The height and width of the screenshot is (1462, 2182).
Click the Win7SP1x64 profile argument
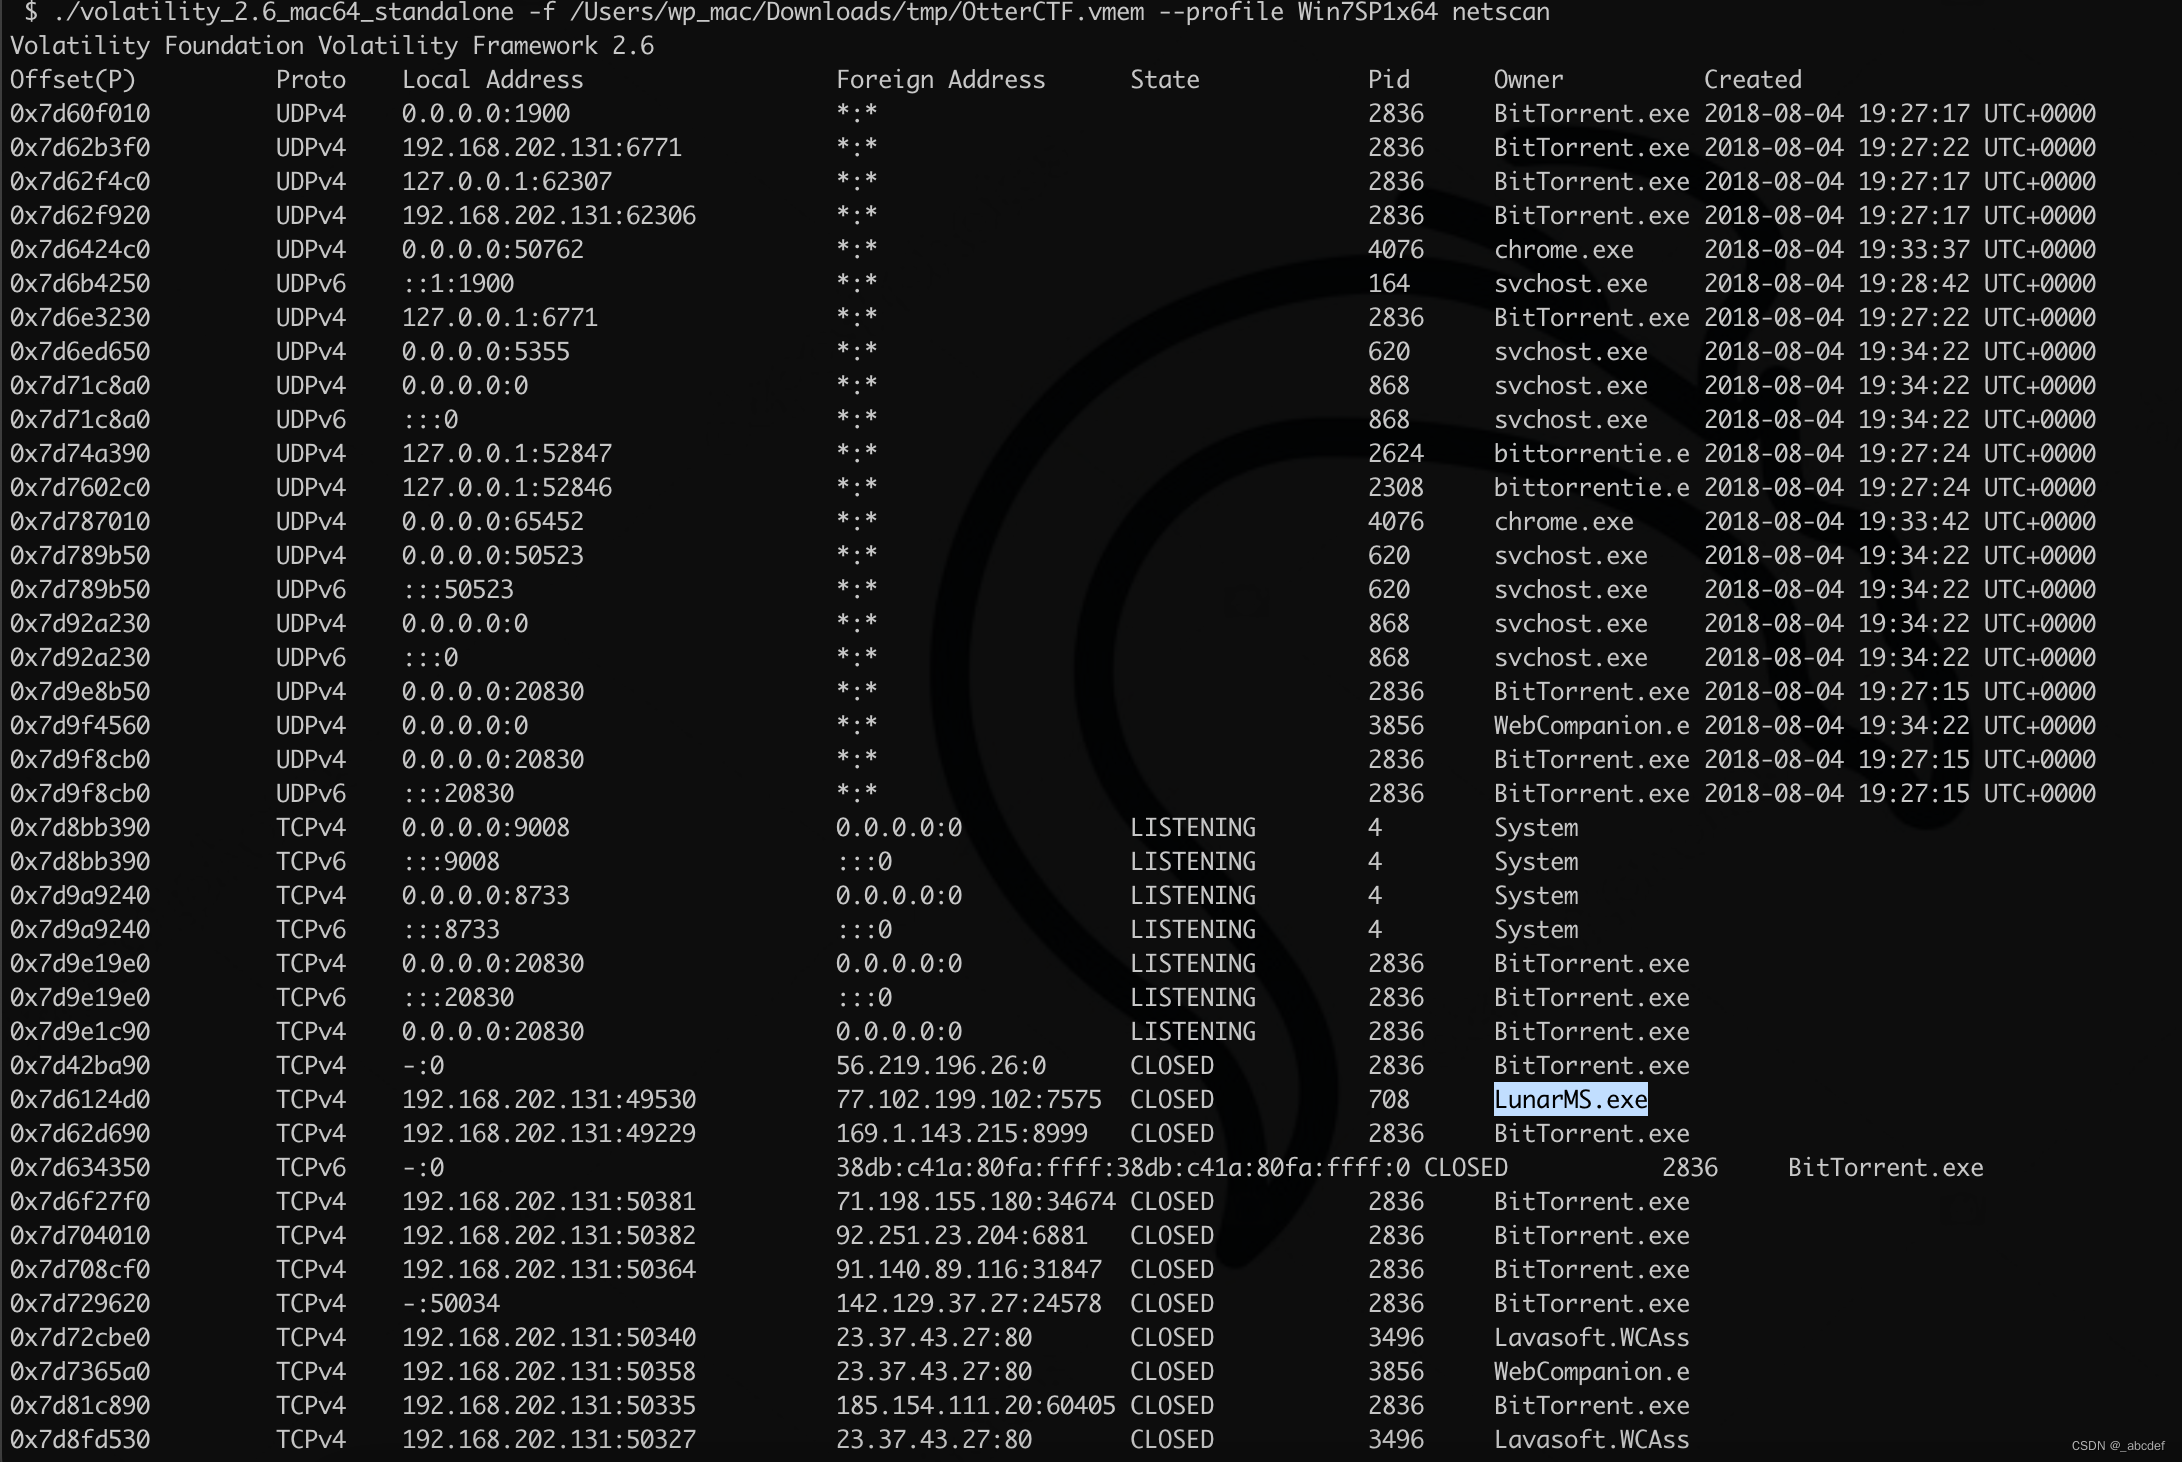click(1365, 13)
